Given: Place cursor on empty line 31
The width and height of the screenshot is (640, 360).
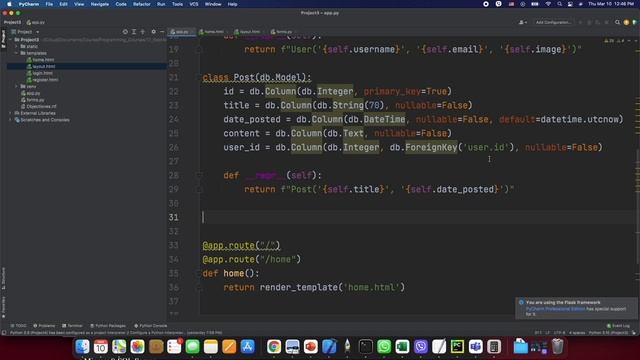Looking at the screenshot, I should click(416, 217).
